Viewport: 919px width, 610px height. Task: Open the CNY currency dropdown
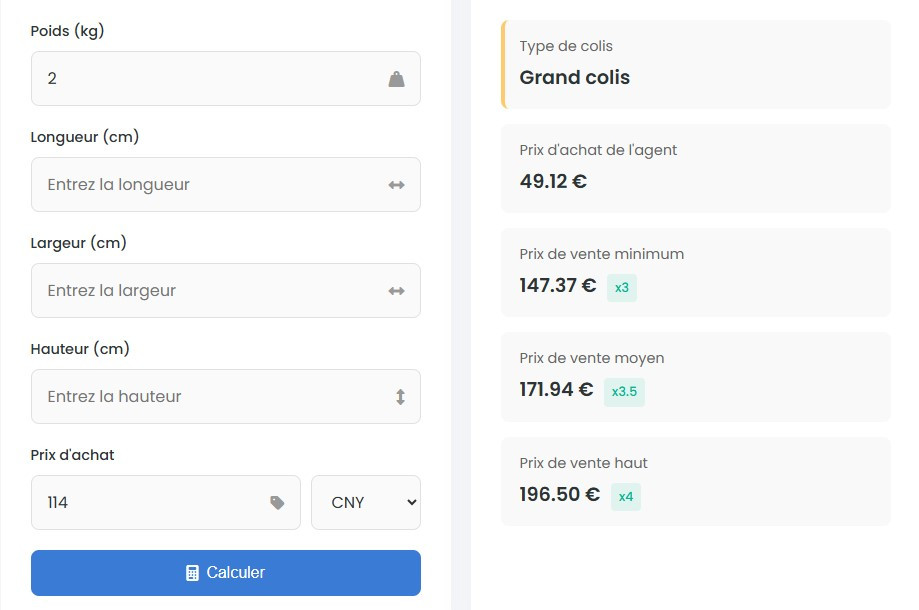[x=366, y=502]
